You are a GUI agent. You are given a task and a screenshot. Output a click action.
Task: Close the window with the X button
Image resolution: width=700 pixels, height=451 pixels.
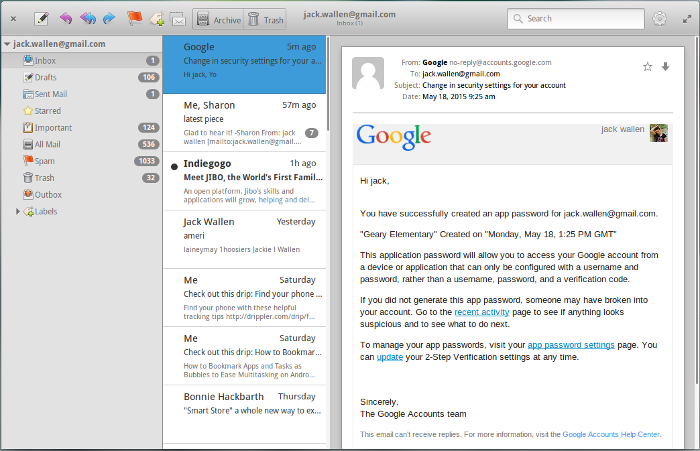tap(13, 19)
